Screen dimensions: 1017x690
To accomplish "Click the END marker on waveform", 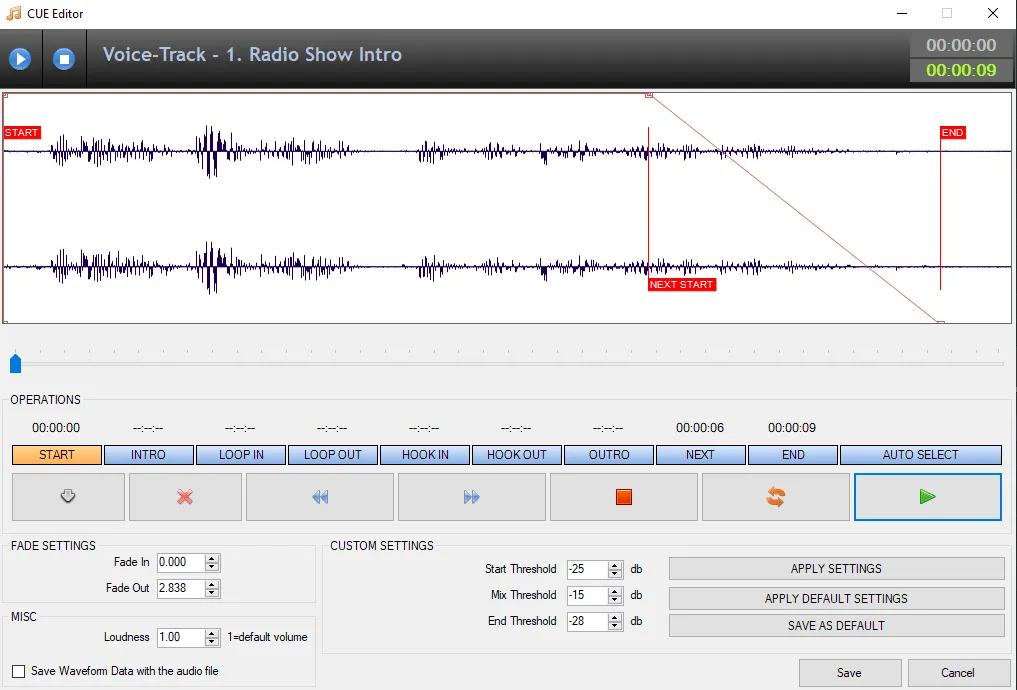I will (953, 132).
